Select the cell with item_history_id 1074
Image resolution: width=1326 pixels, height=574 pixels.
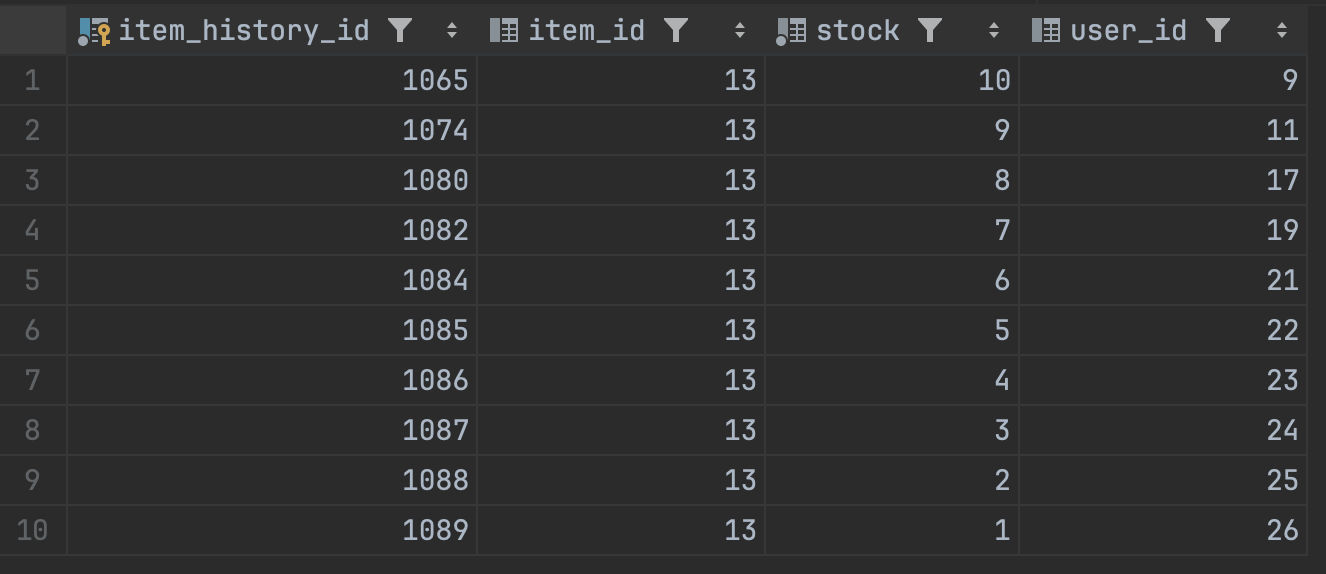(x=272, y=130)
